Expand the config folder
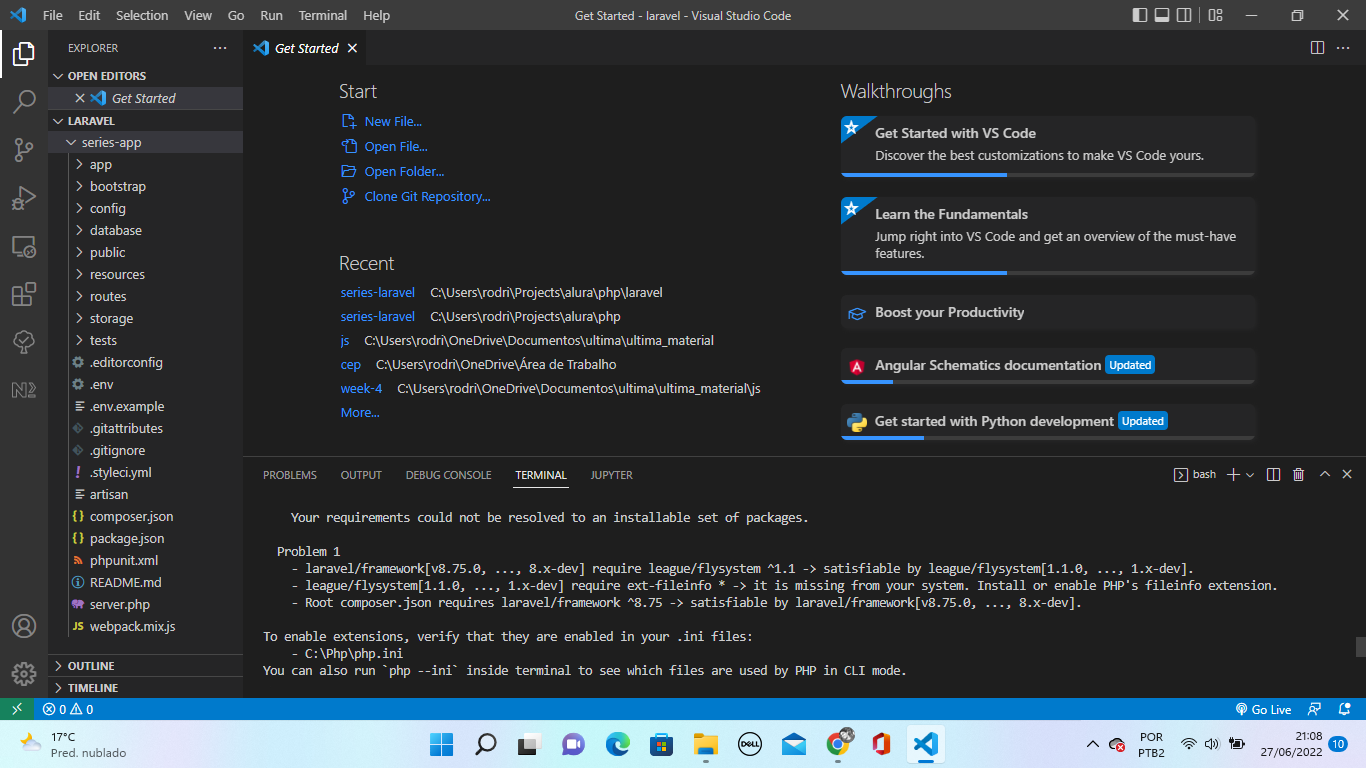Image resolution: width=1366 pixels, height=768 pixels. 145,208
